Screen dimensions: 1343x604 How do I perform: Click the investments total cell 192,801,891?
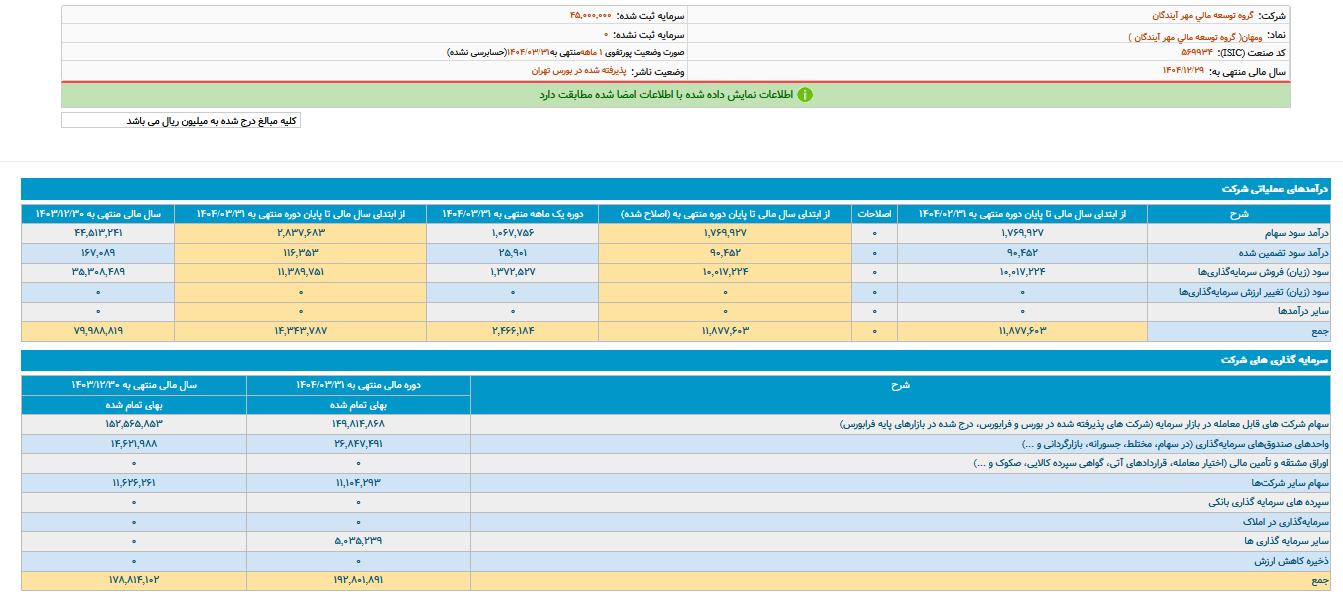(x=358, y=580)
